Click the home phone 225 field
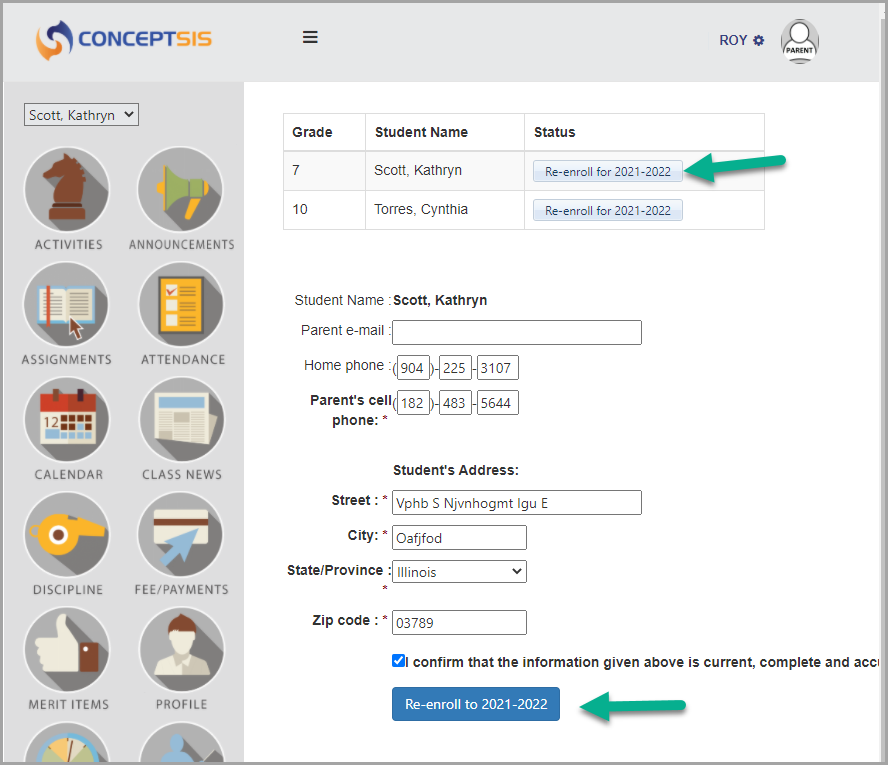 coord(455,367)
